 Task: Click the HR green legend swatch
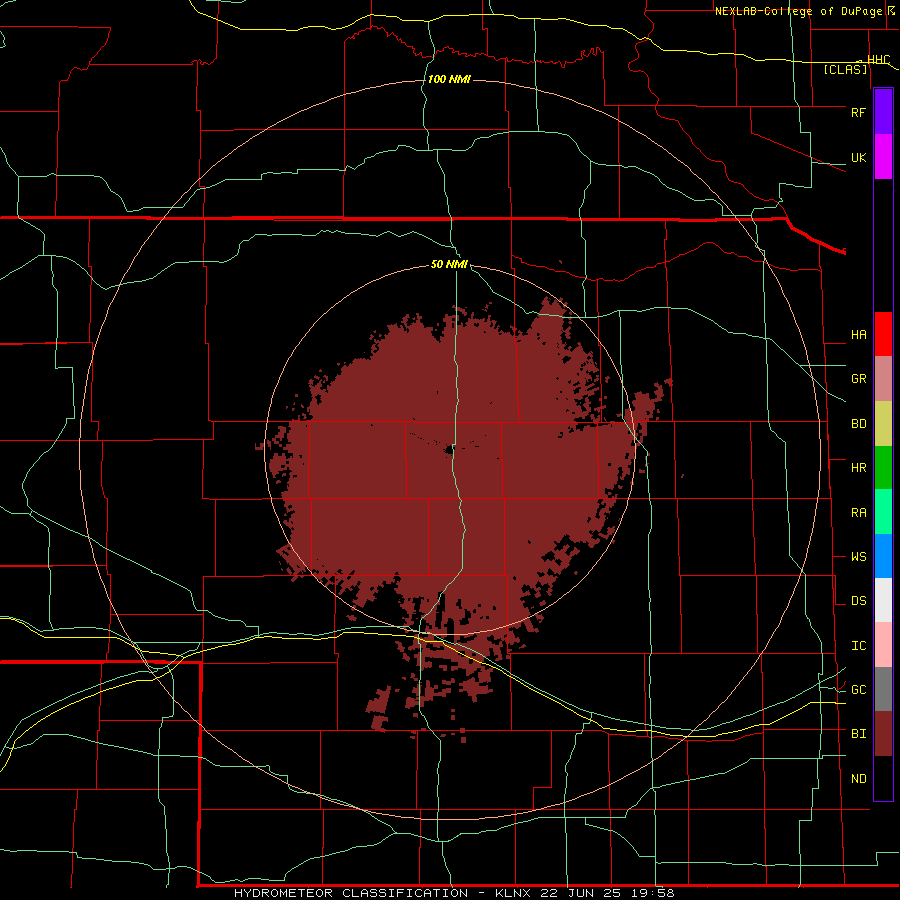tap(883, 468)
